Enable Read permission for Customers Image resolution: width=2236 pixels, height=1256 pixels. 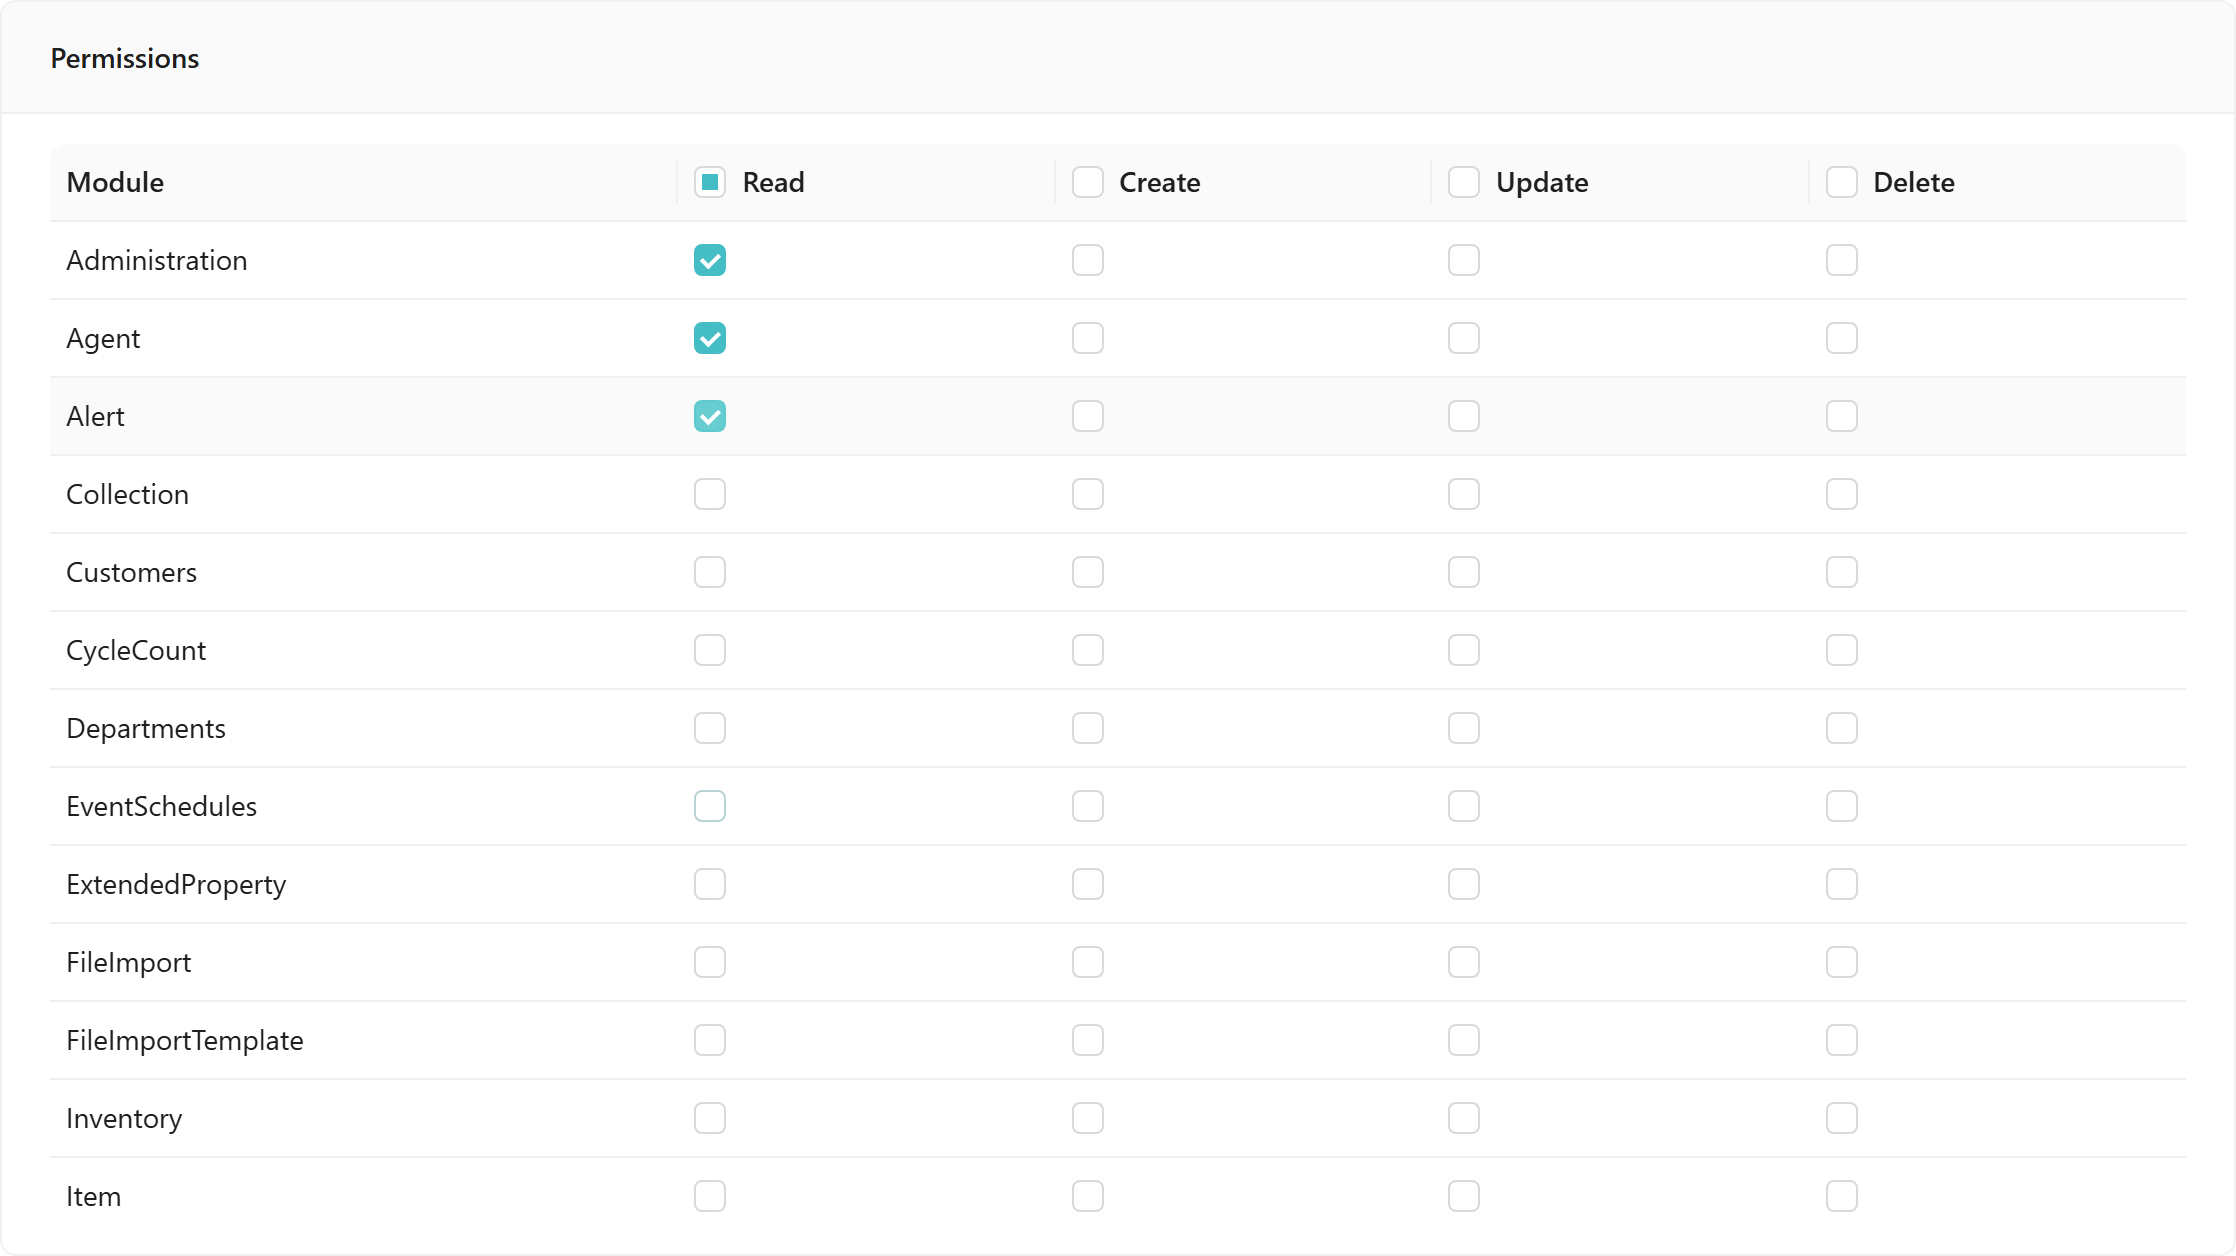click(710, 572)
